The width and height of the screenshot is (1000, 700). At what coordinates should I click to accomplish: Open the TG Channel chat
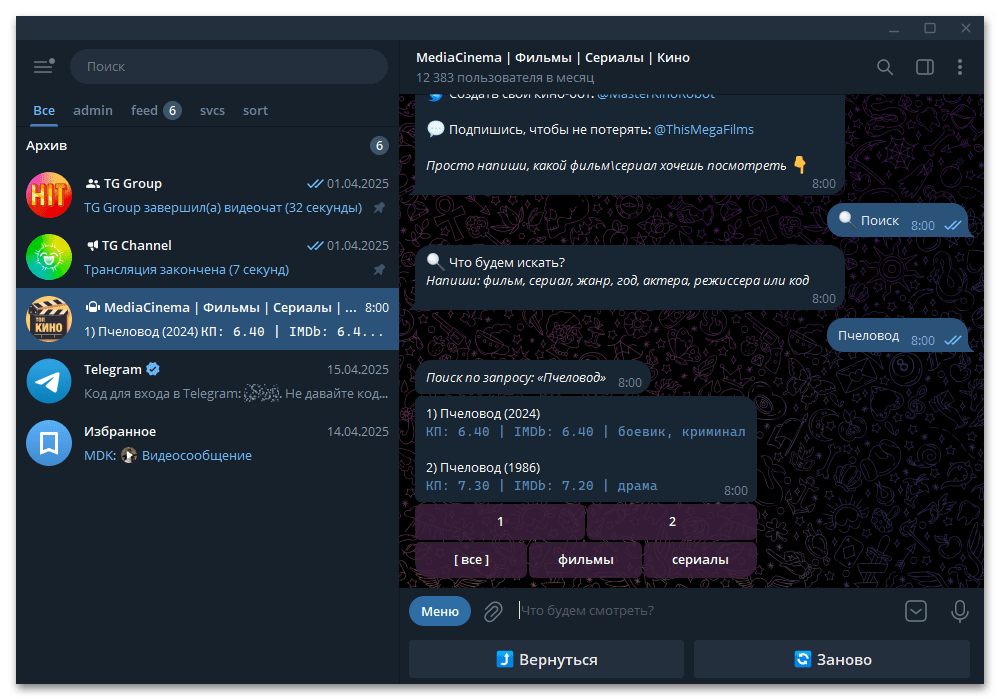(207, 257)
